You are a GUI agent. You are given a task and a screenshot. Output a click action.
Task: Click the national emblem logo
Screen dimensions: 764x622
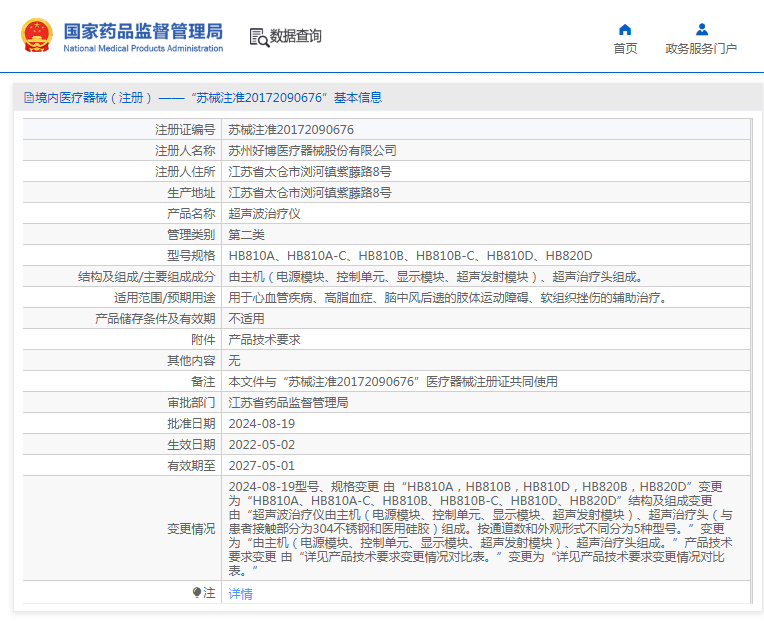37,35
